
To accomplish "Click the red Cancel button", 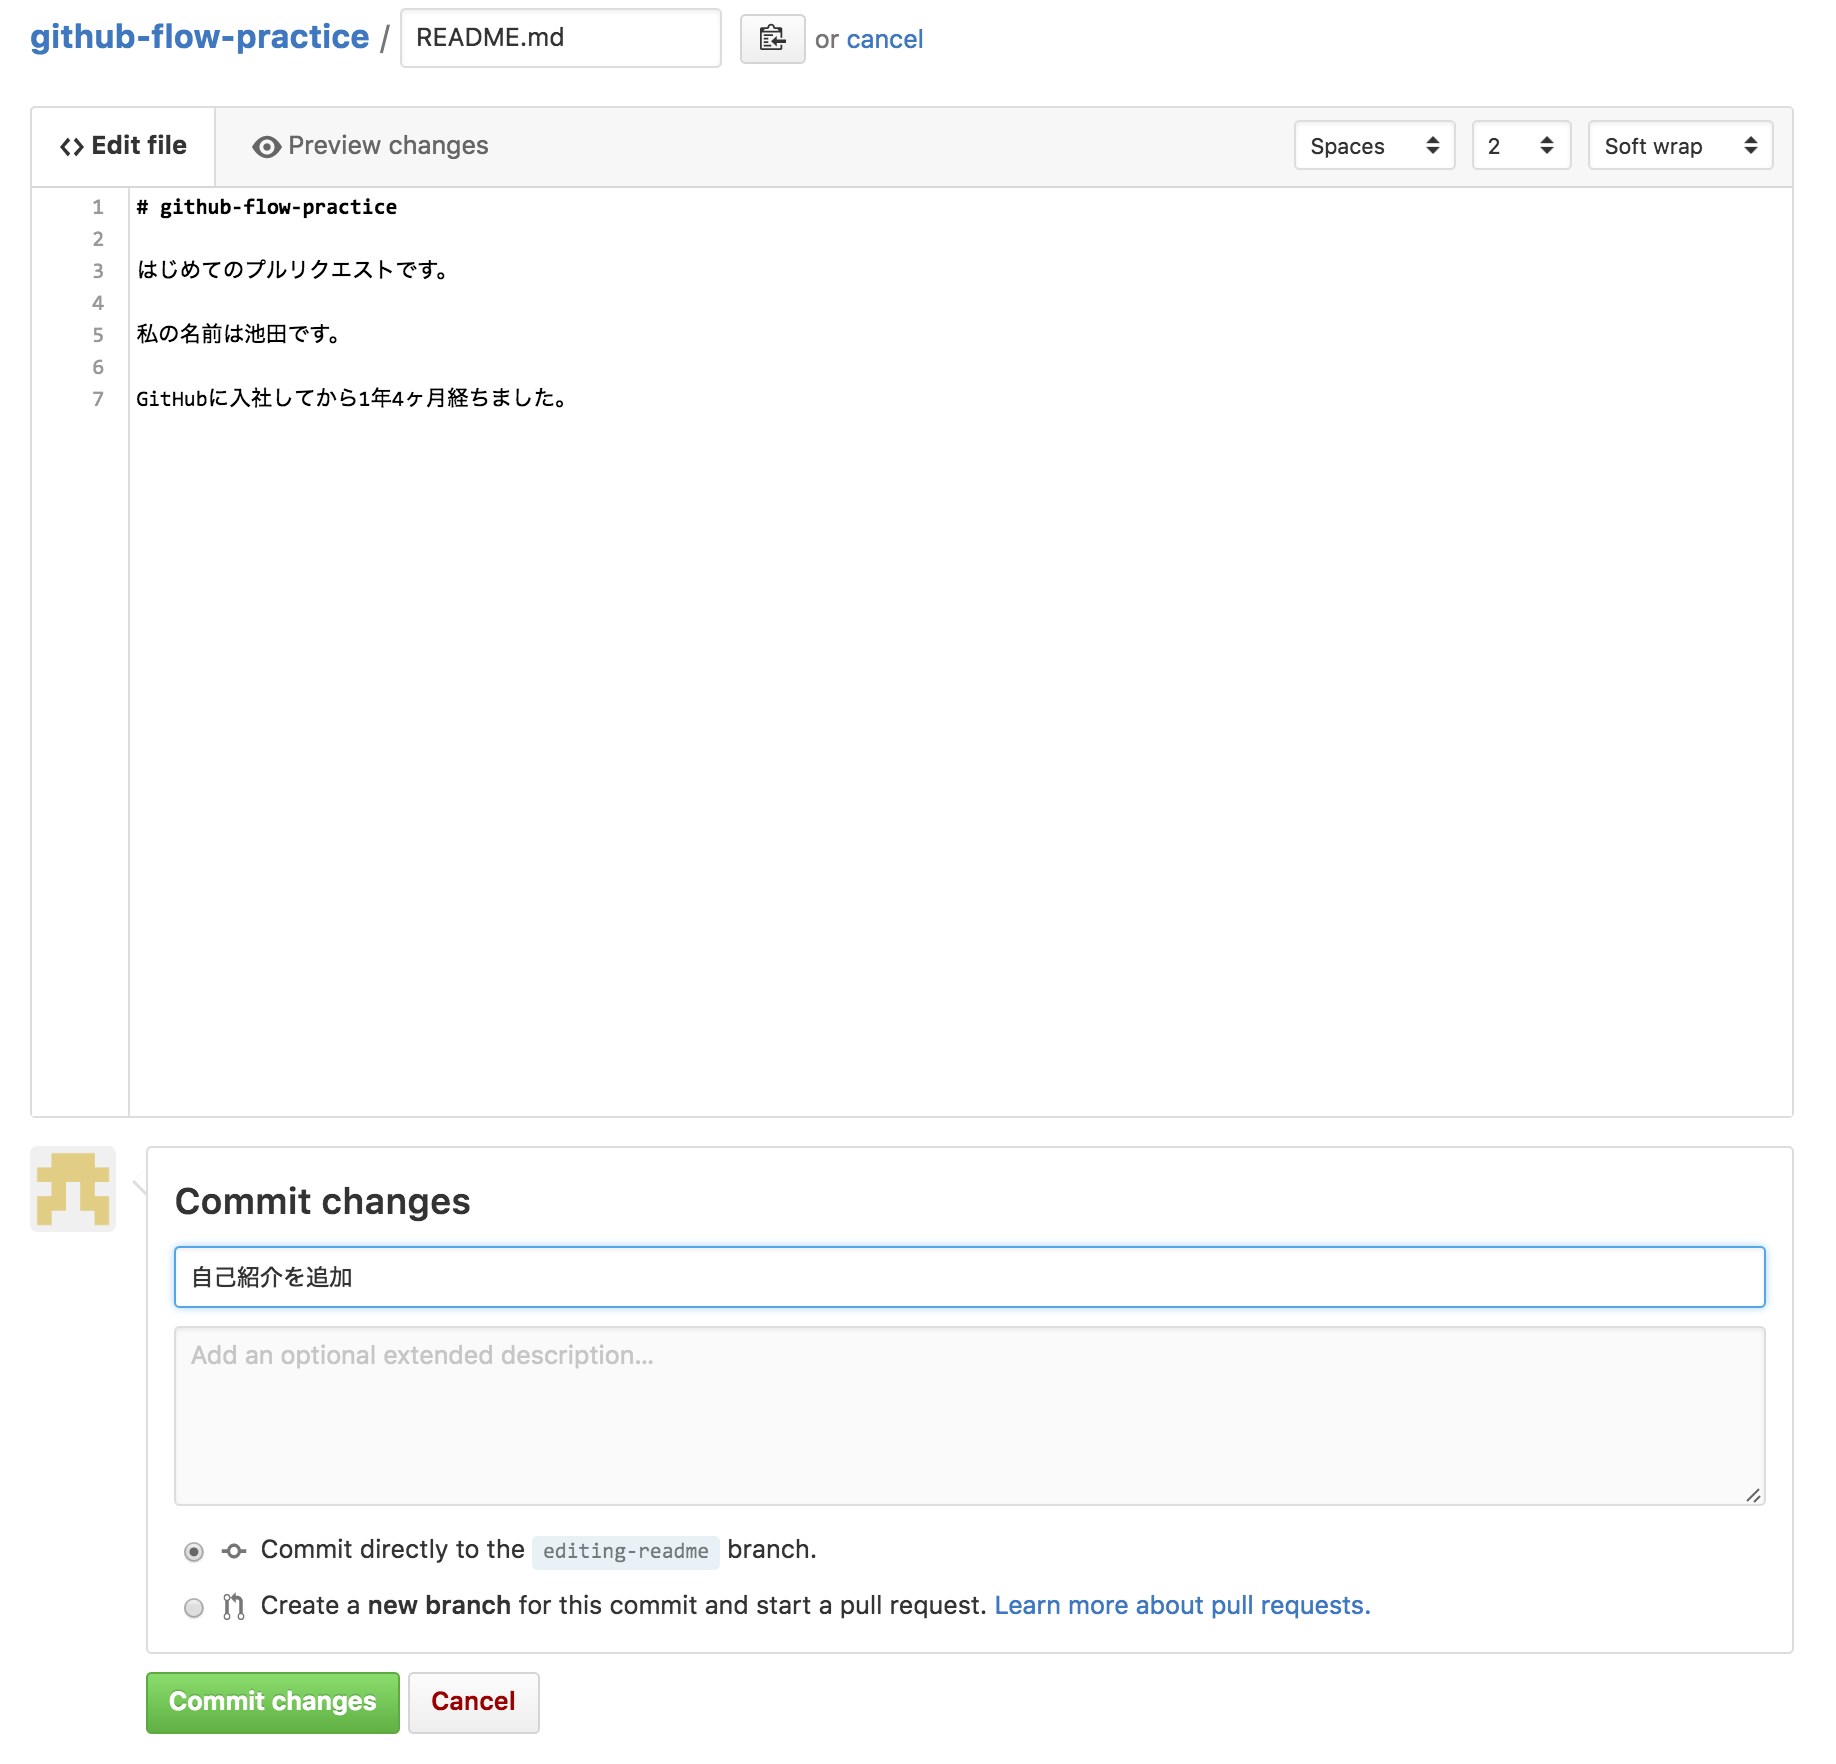I will coord(473,1702).
